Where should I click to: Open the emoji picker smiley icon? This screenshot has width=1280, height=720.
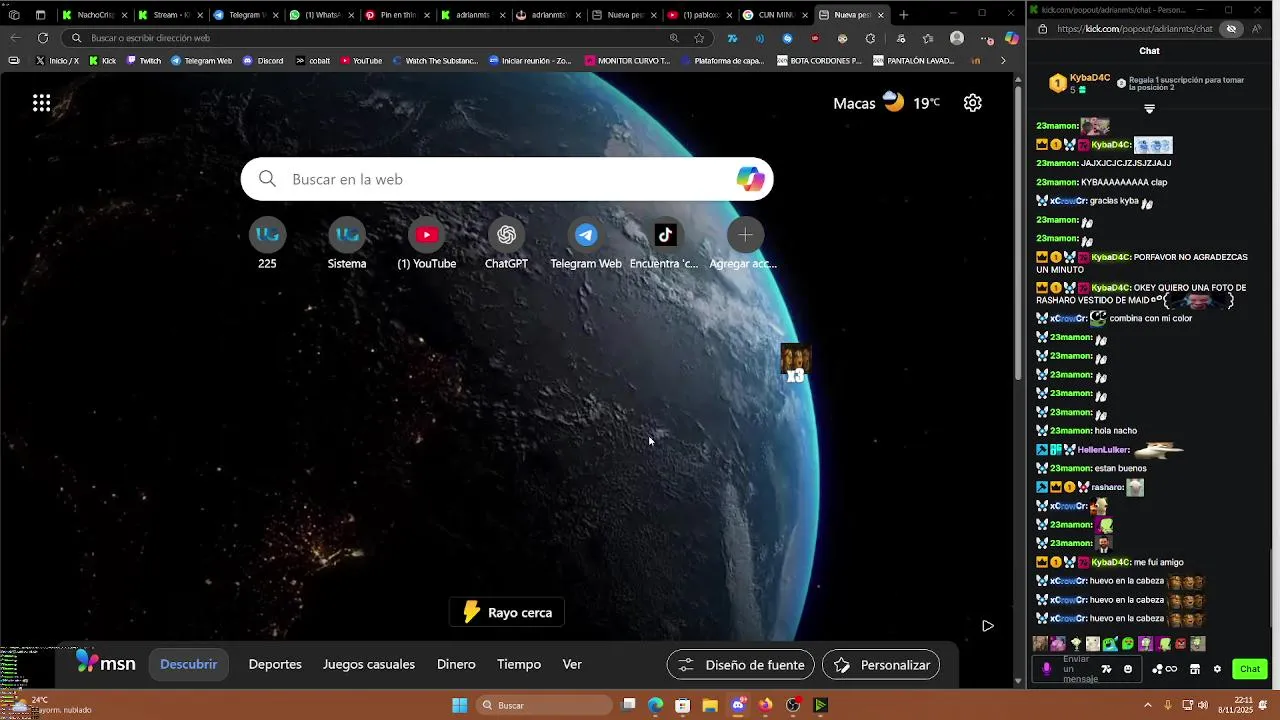[x=1128, y=669]
